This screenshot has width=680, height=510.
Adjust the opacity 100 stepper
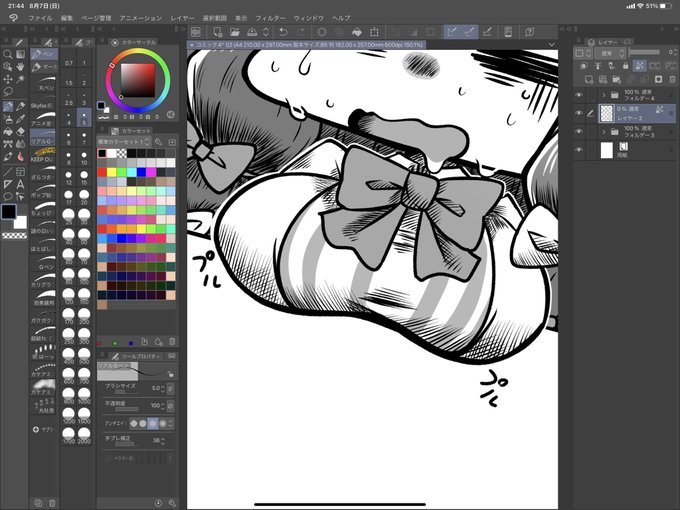(163, 406)
